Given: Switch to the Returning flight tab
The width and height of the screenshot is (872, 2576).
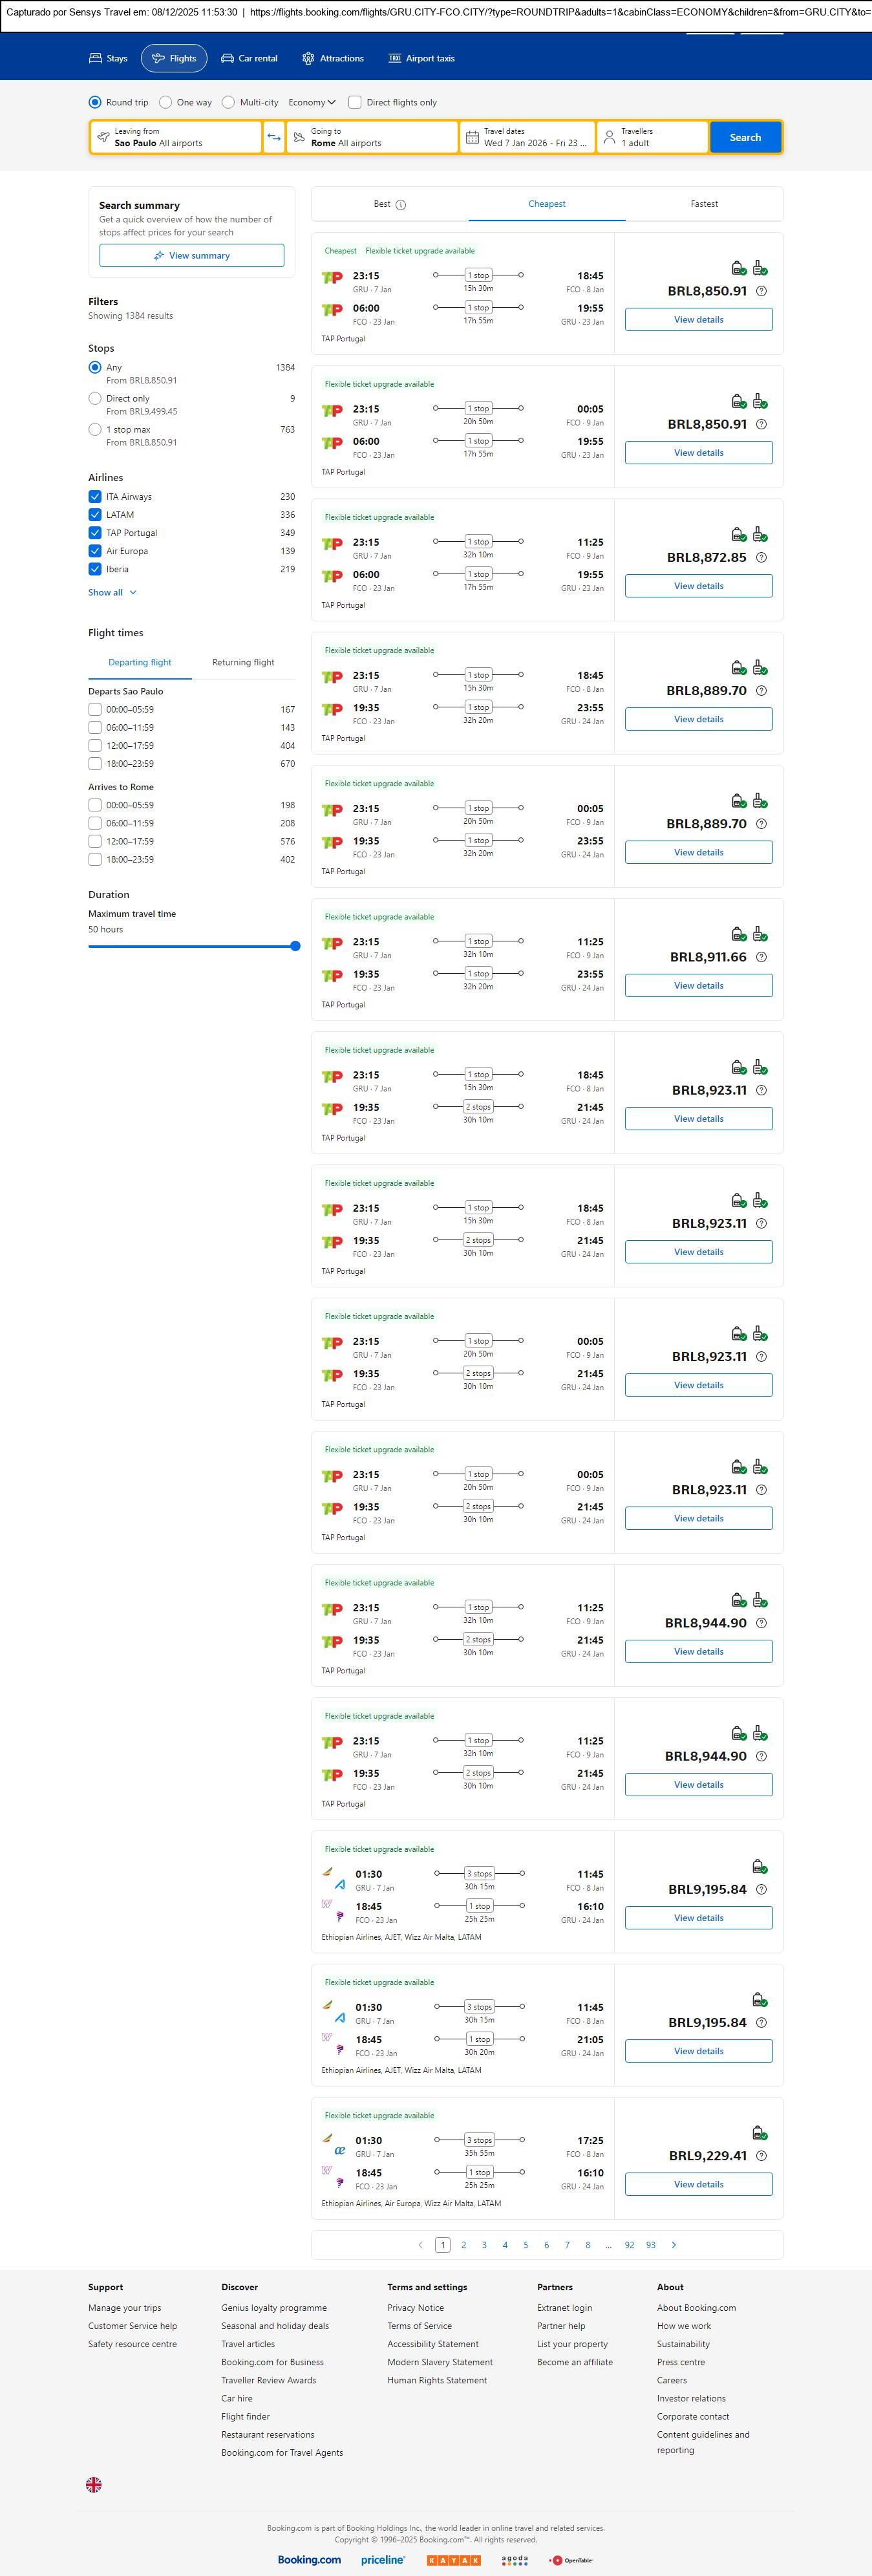Looking at the screenshot, I should click(243, 662).
